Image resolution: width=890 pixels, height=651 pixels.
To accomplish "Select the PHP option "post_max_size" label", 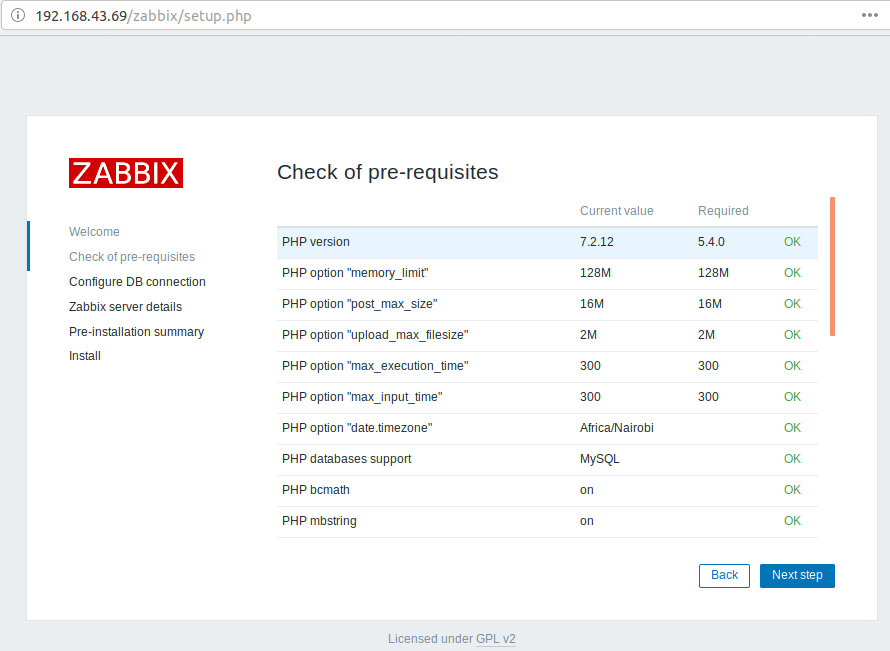I will tap(360, 304).
